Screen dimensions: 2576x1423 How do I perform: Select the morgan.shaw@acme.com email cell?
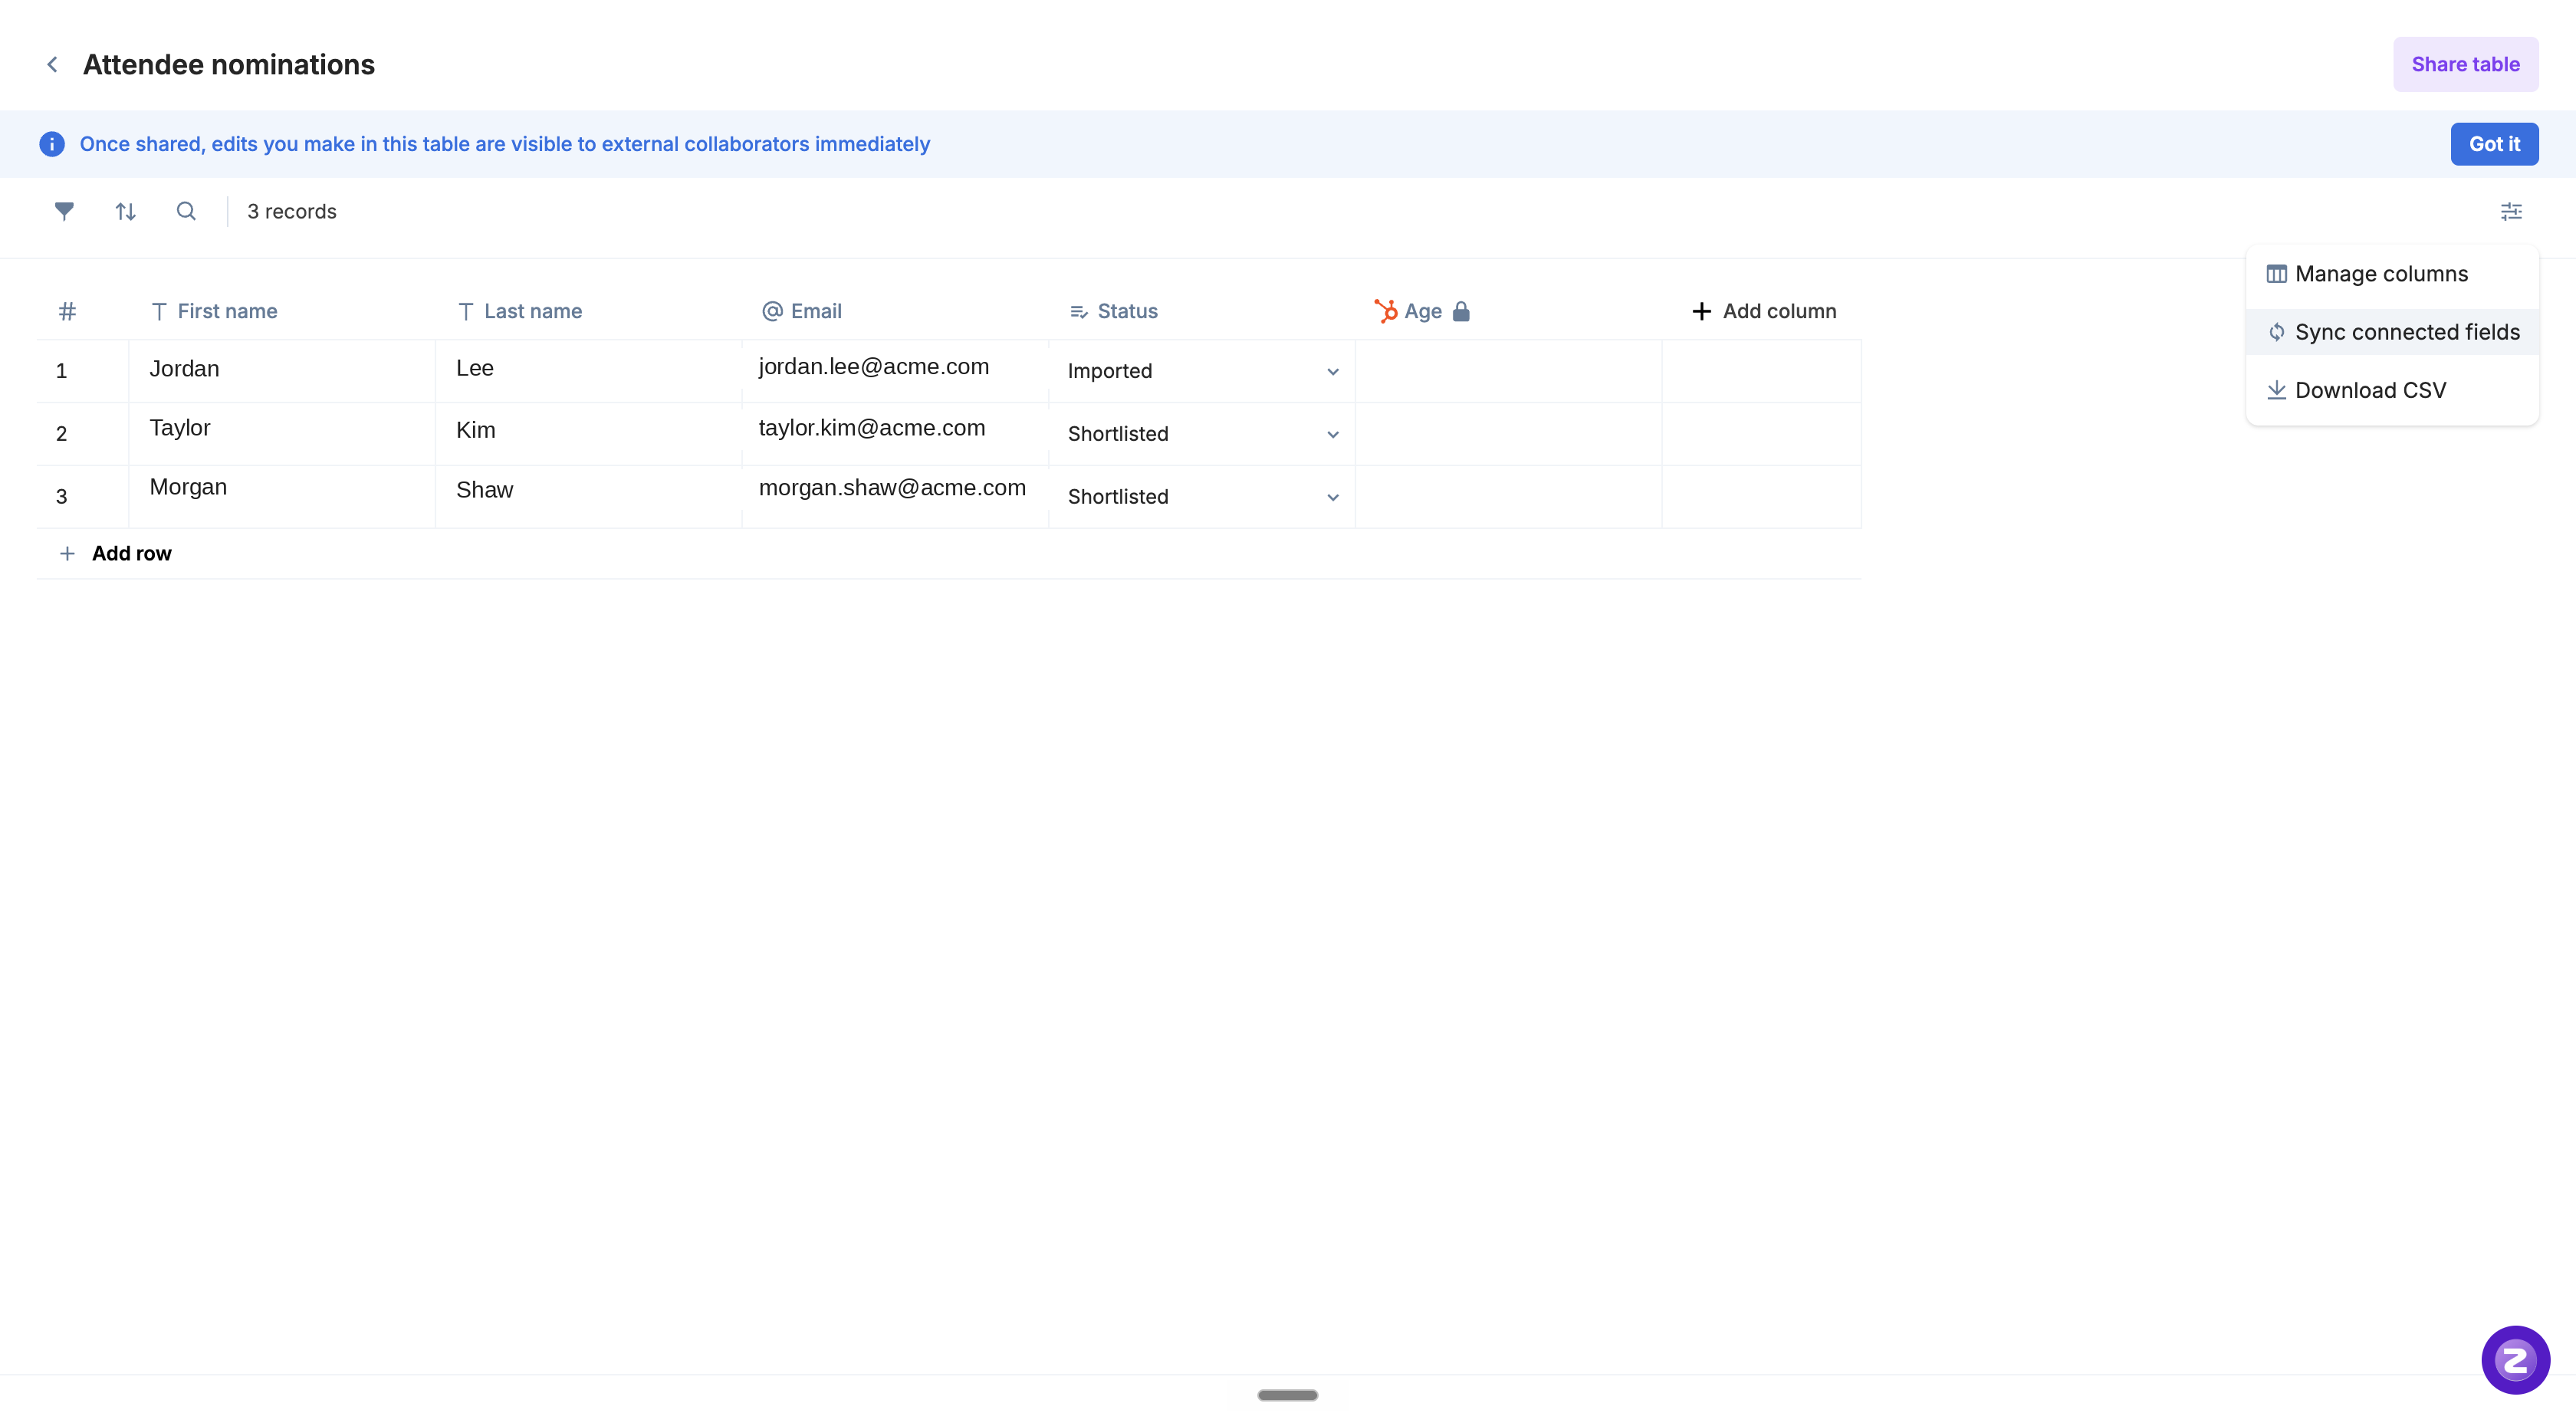click(x=895, y=497)
